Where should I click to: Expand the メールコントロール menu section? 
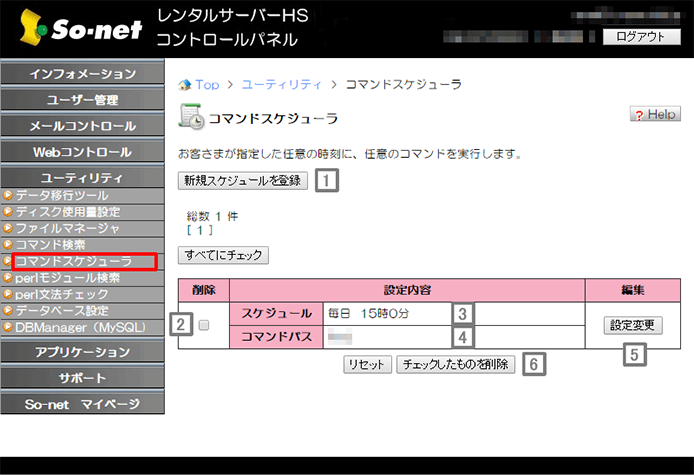(82, 126)
